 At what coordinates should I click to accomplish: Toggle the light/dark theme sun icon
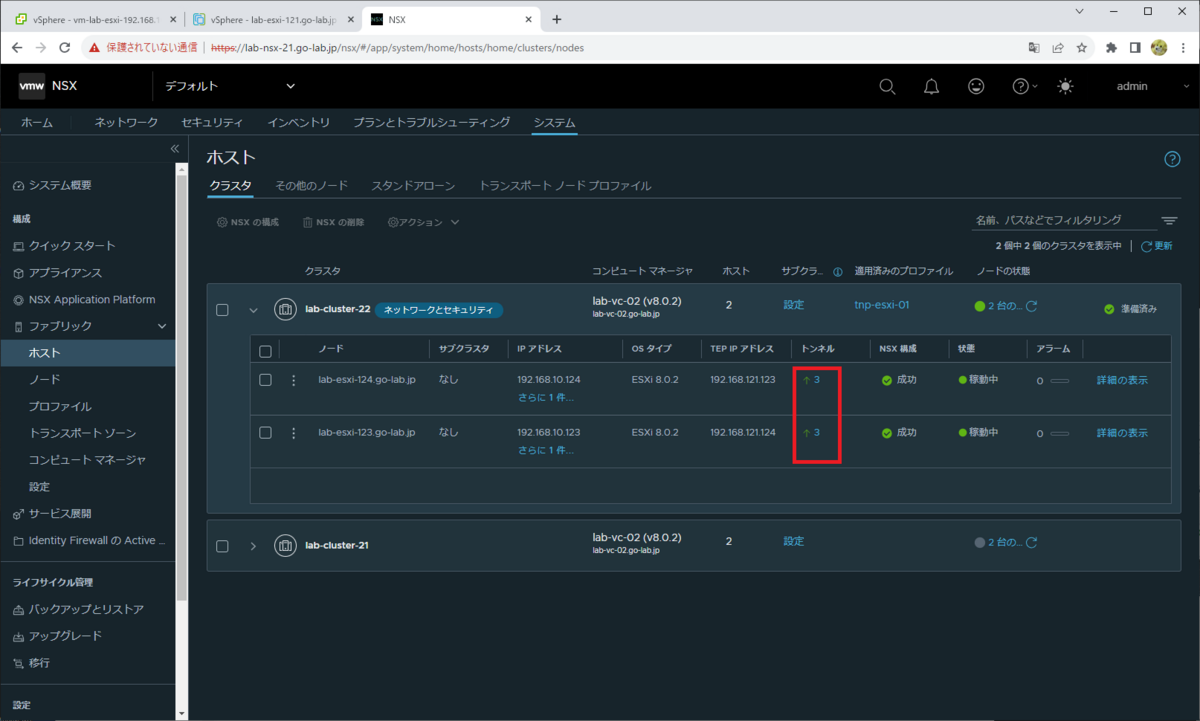click(x=1065, y=87)
